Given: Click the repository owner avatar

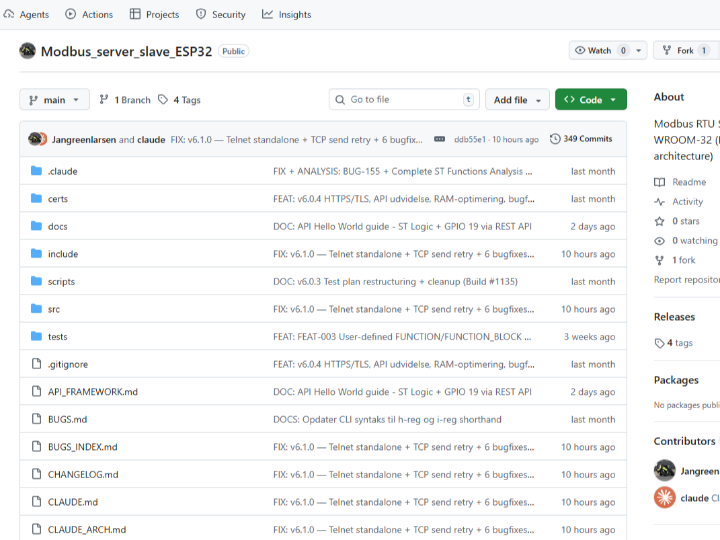Looking at the screenshot, I should [x=28, y=51].
